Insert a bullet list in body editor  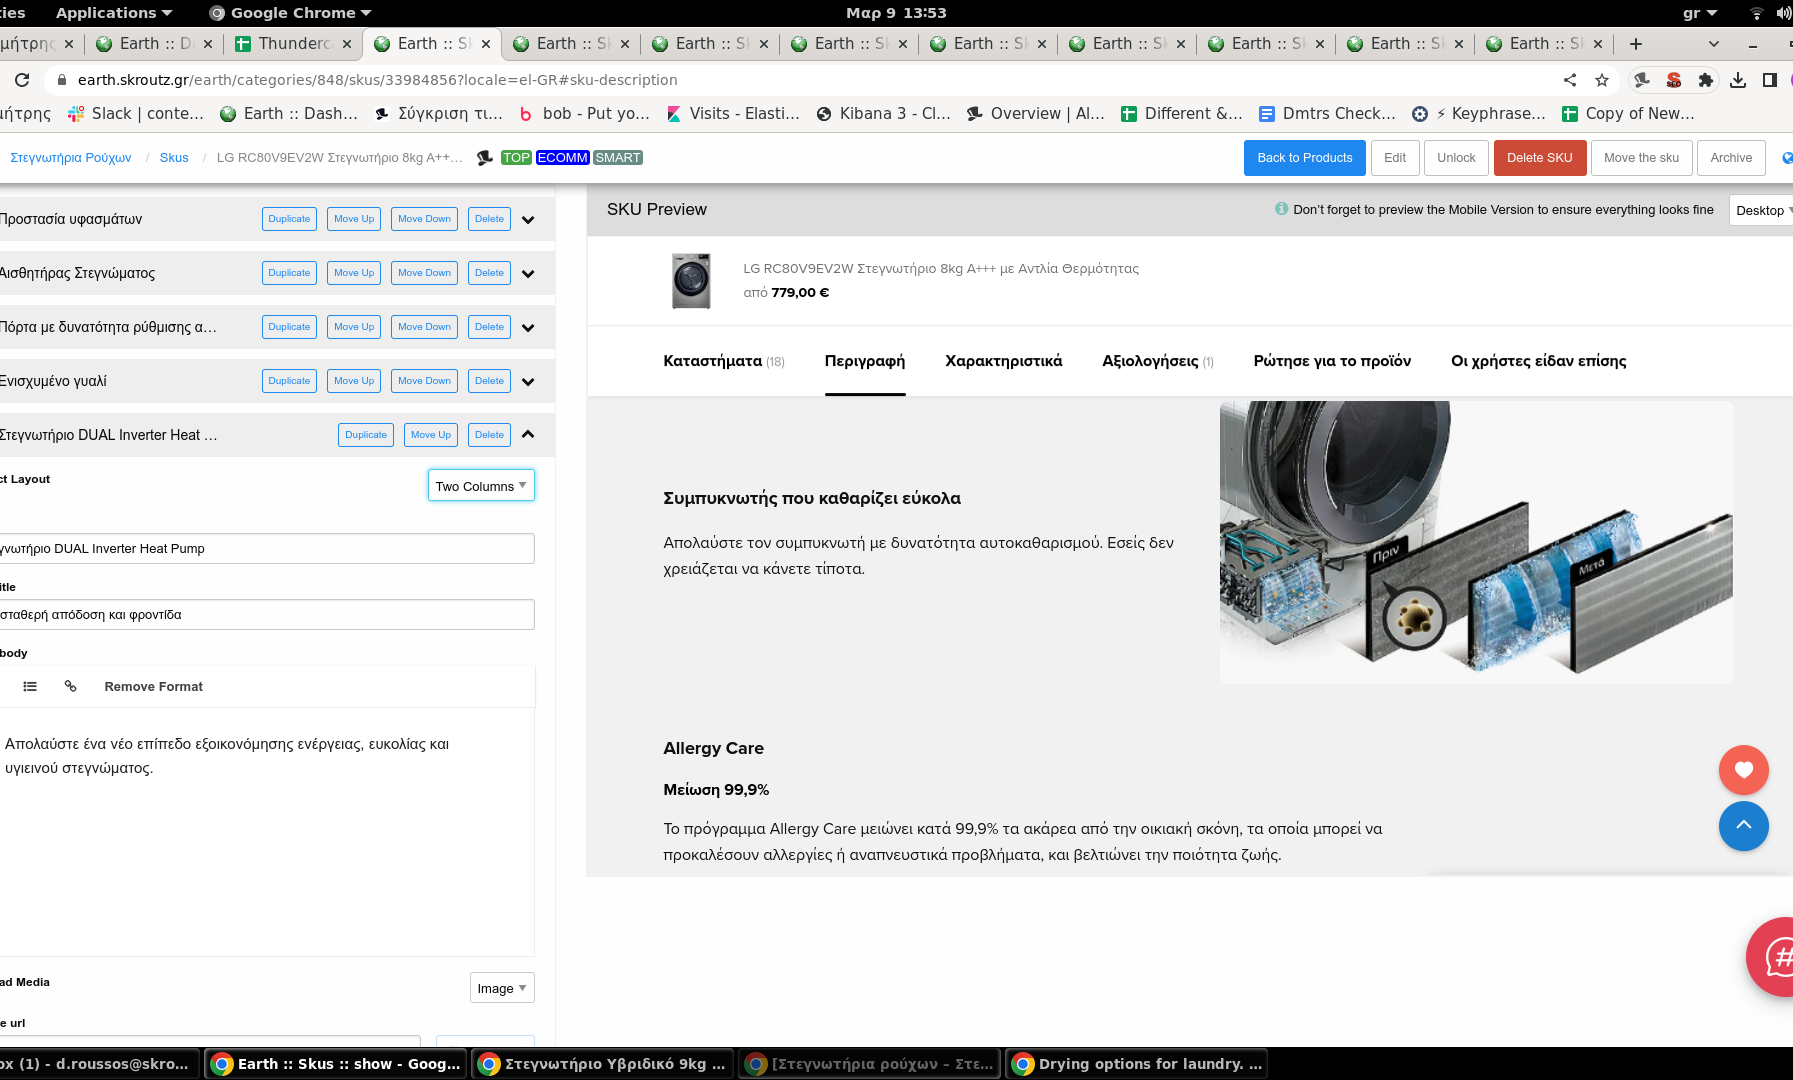tap(30, 687)
